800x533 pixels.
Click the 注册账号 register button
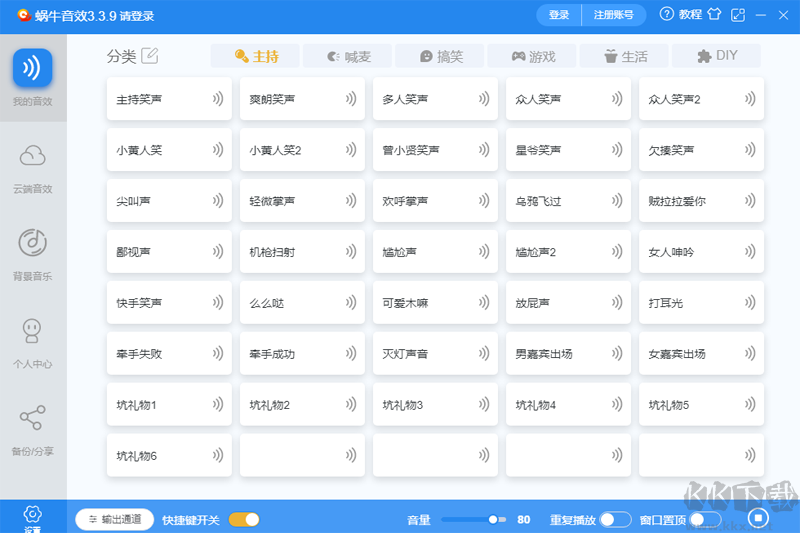click(x=614, y=15)
